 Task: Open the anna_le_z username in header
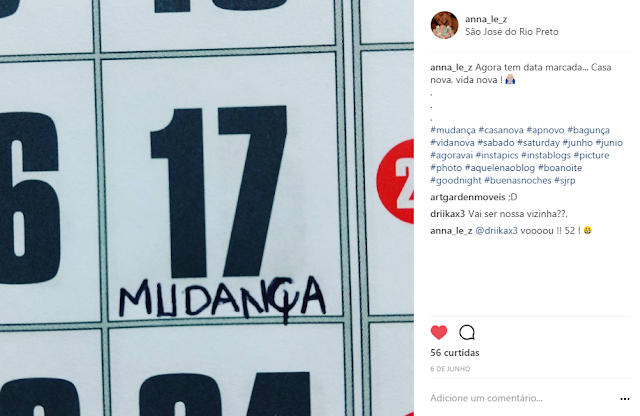(x=486, y=19)
